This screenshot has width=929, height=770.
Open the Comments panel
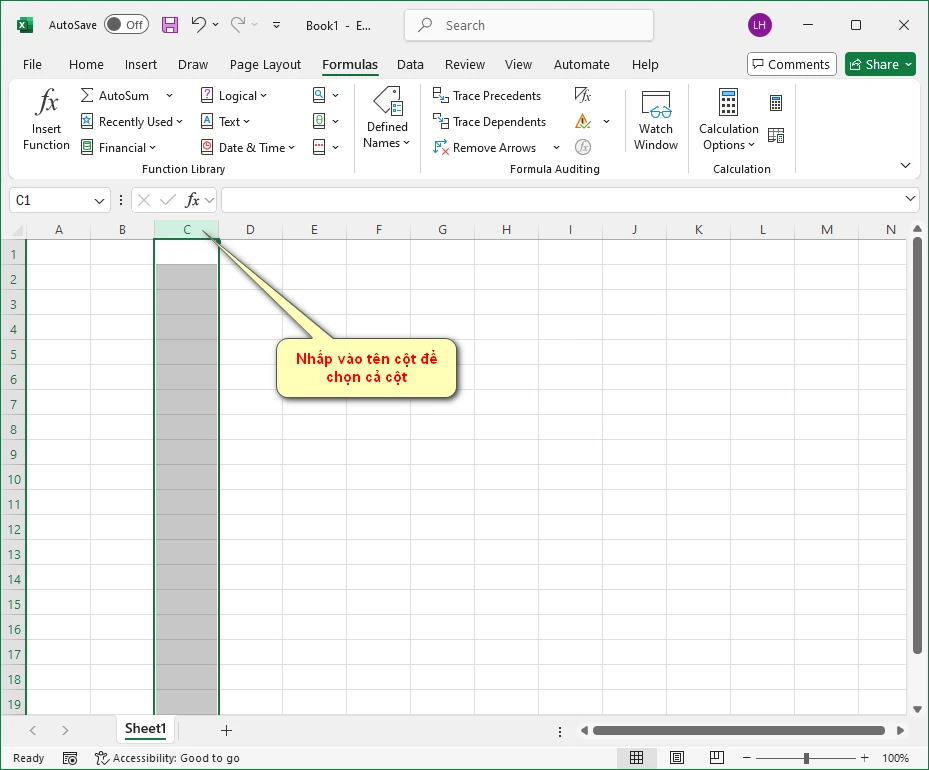pyautogui.click(x=791, y=63)
